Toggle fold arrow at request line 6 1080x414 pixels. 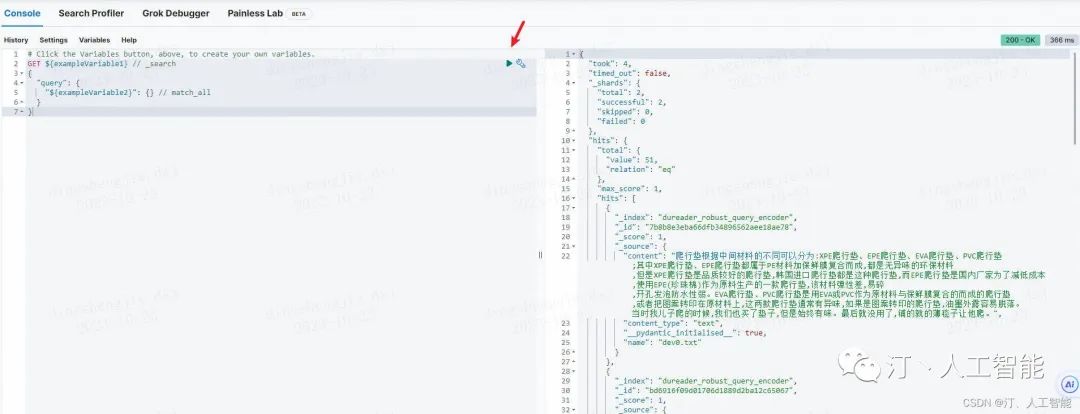coord(22,102)
